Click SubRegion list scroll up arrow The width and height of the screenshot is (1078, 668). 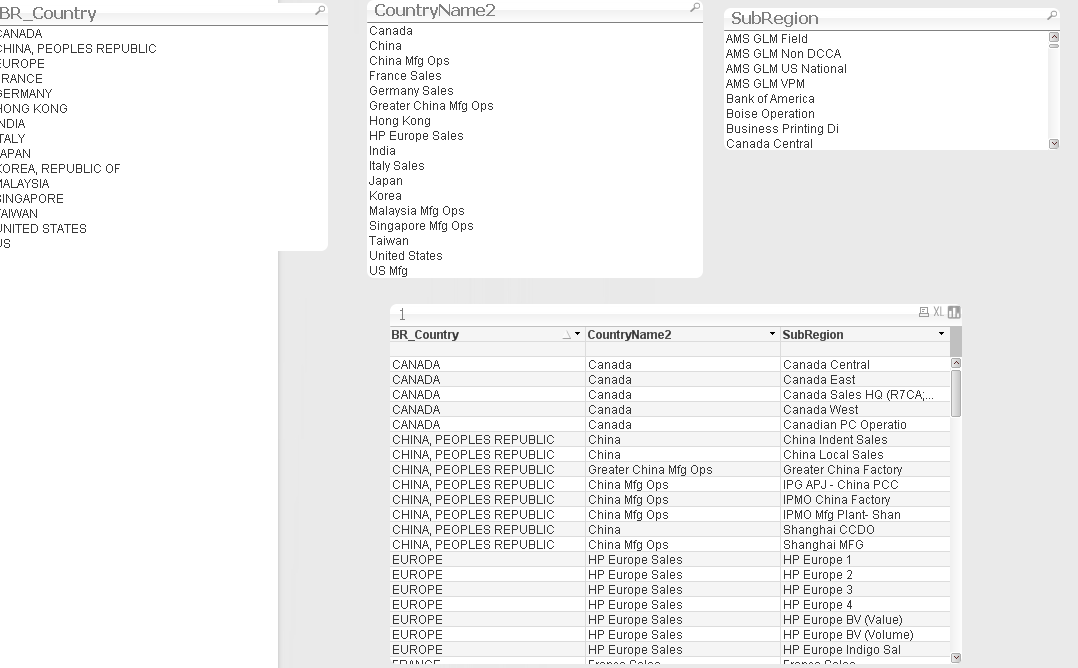tap(1054, 37)
